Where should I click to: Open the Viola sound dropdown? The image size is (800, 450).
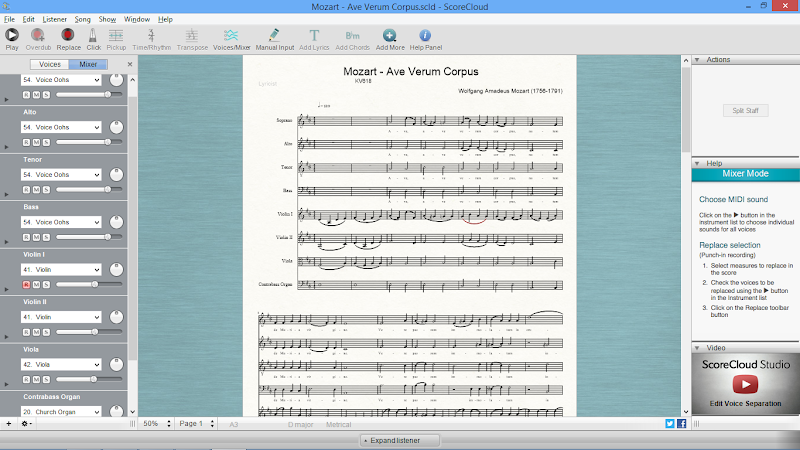(61, 364)
